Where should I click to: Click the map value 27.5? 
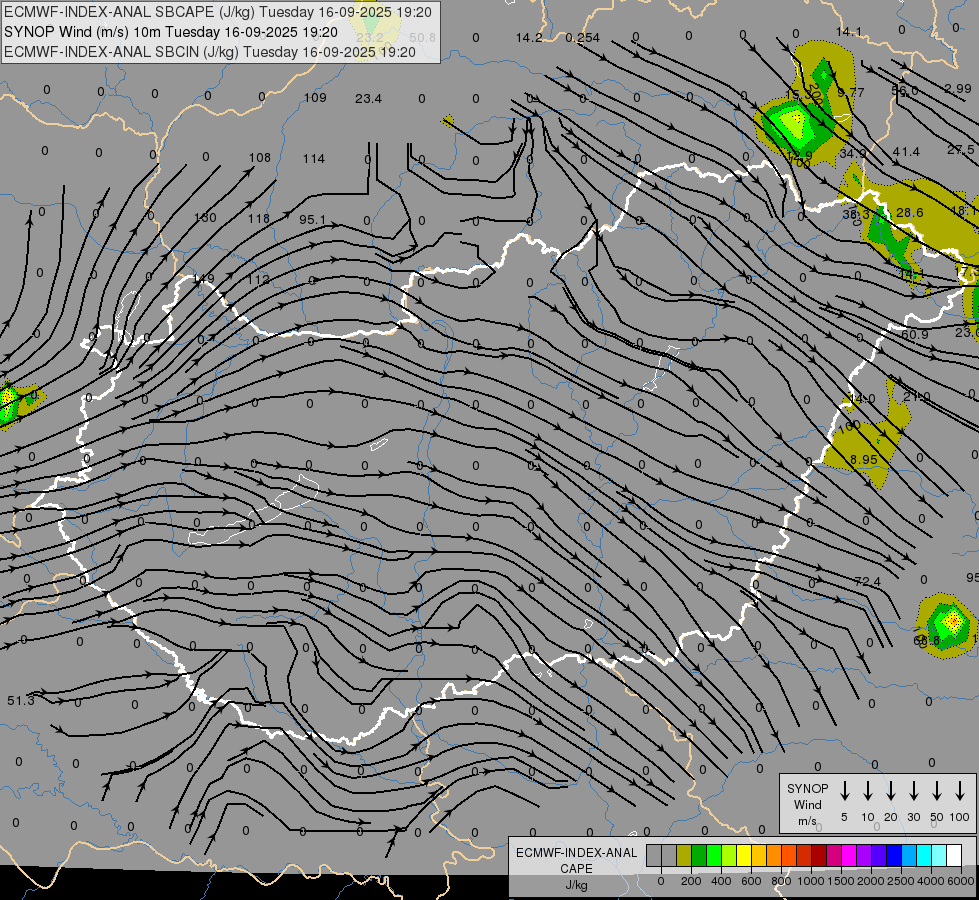960,150
